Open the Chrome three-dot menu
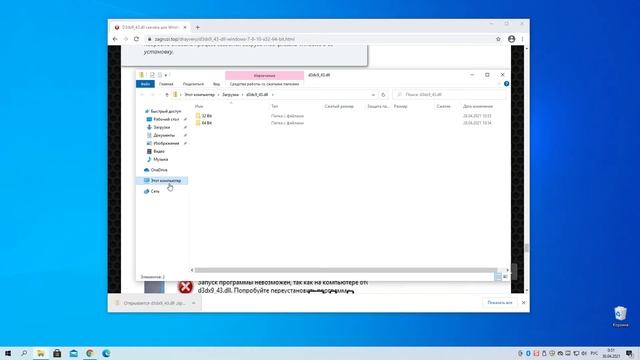Viewport: 640px width, 360px height. [x=522, y=39]
